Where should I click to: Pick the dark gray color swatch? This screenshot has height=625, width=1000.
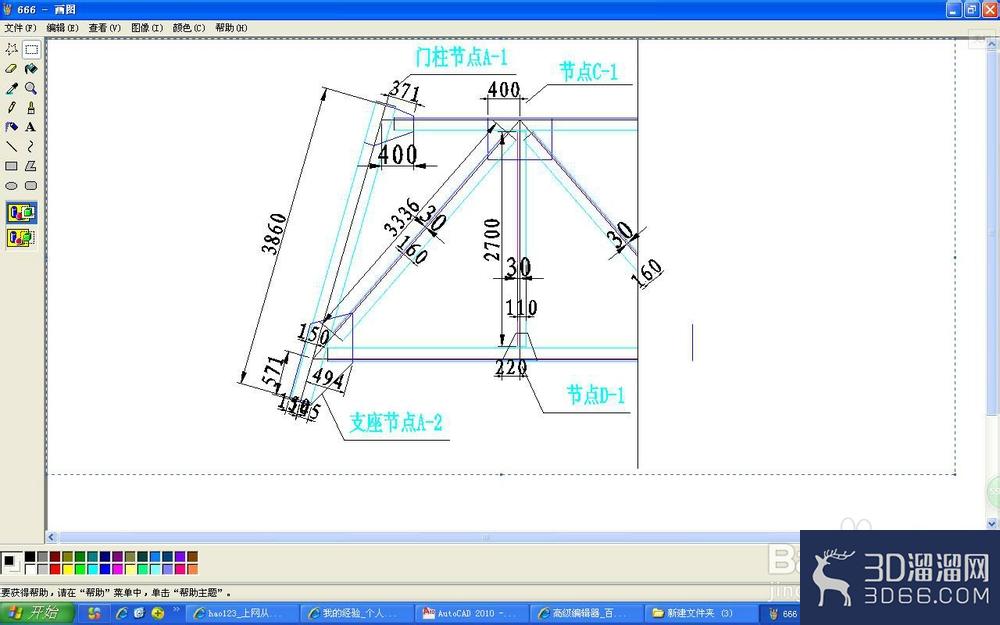click(43, 557)
